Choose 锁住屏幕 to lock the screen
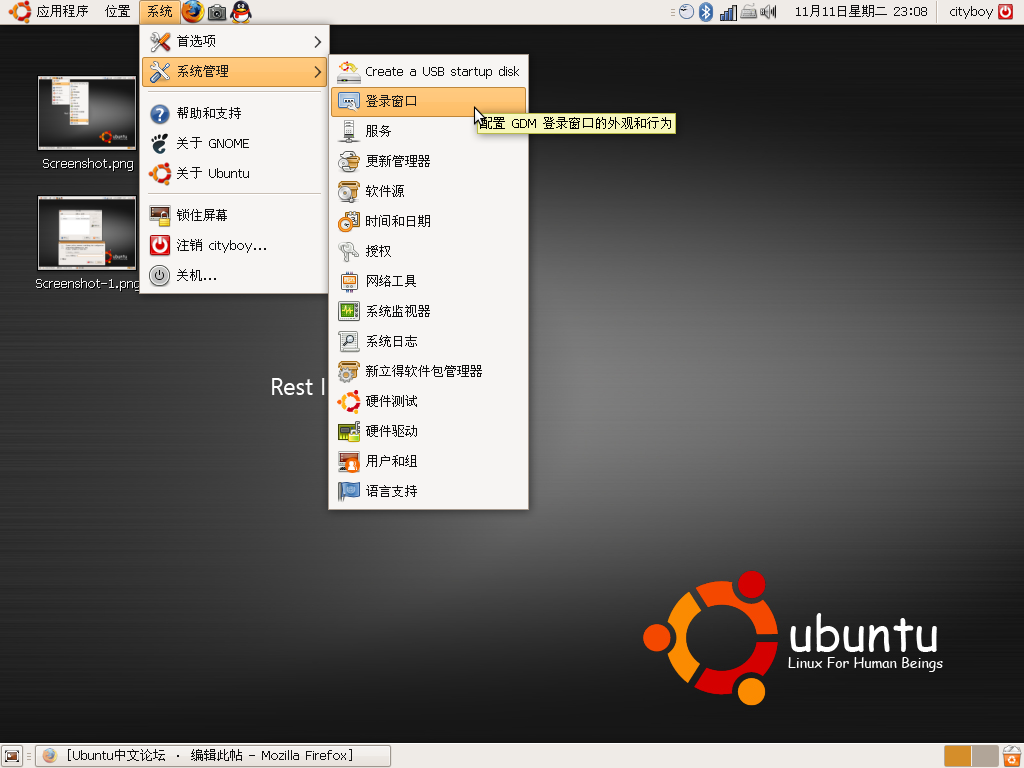This screenshot has width=1024, height=768. [x=235, y=216]
